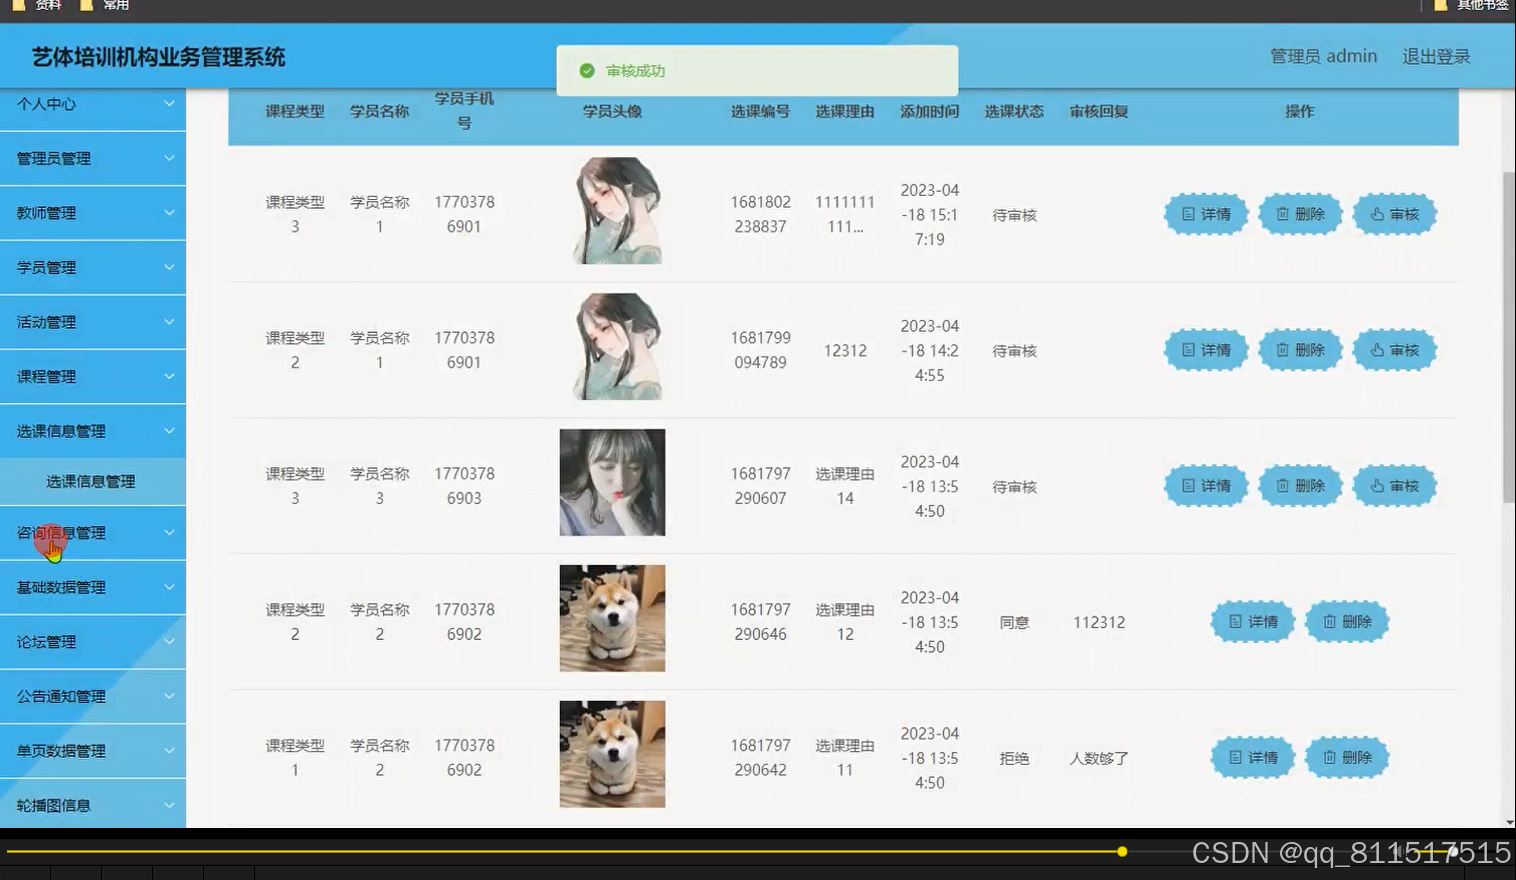
Task: Click student avatar in row 1681802238837
Action: coord(617,210)
